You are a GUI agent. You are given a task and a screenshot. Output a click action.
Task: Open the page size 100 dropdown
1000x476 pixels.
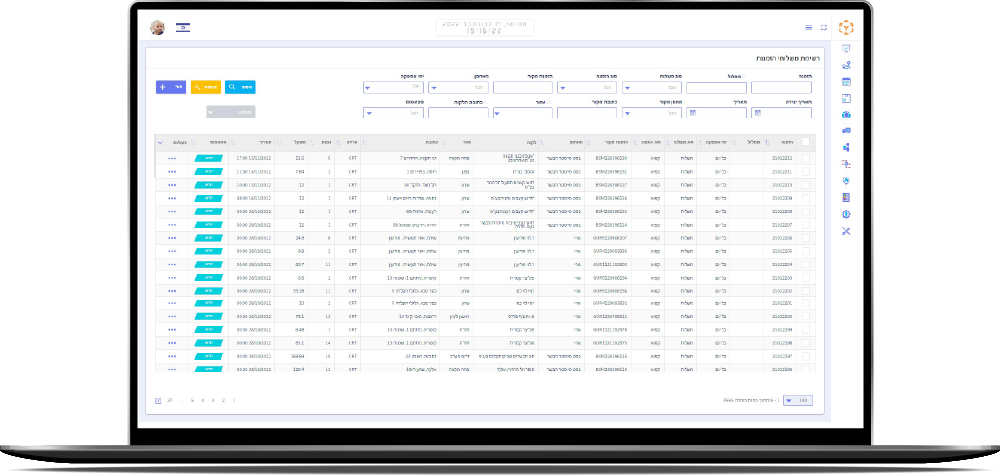pyautogui.click(x=798, y=400)
